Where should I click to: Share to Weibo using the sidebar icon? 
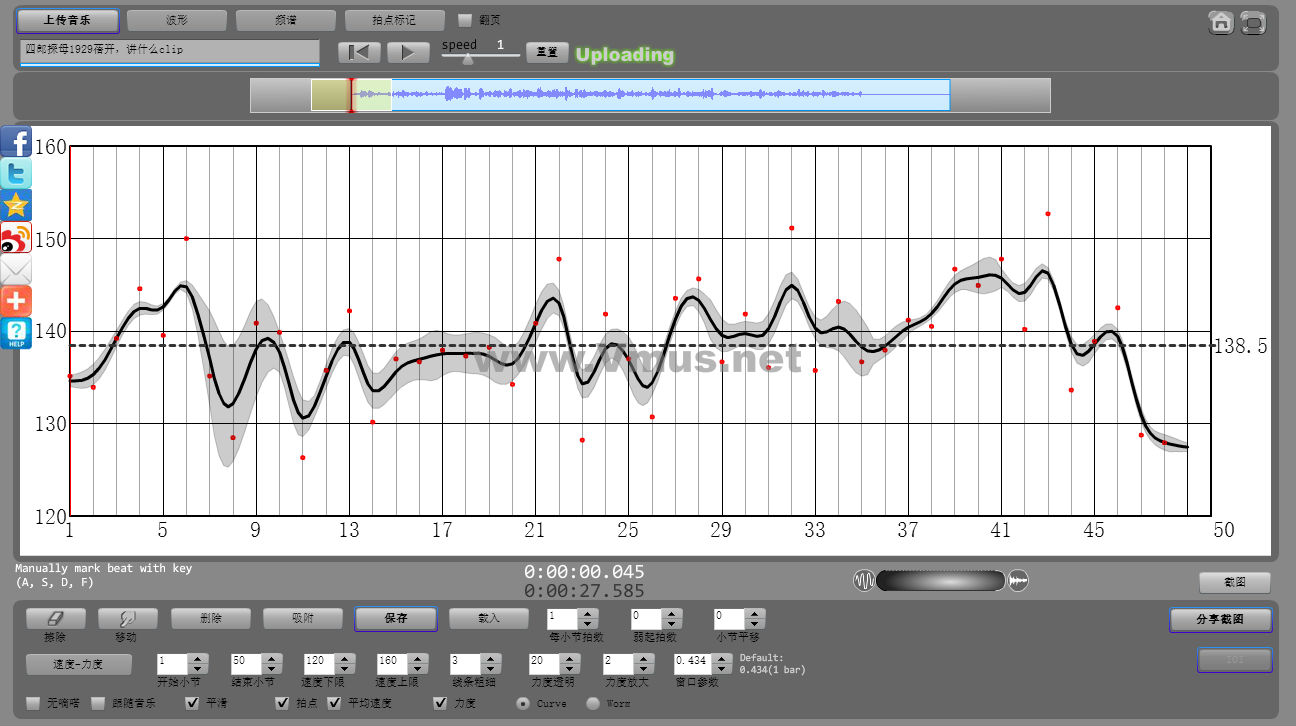tap(16, 237)
